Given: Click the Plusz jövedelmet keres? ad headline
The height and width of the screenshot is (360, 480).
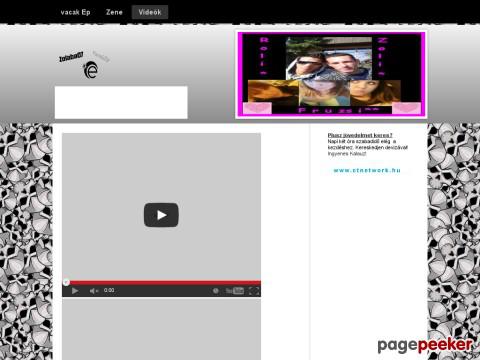Looking at the screenshot, I should coord(360,135).
